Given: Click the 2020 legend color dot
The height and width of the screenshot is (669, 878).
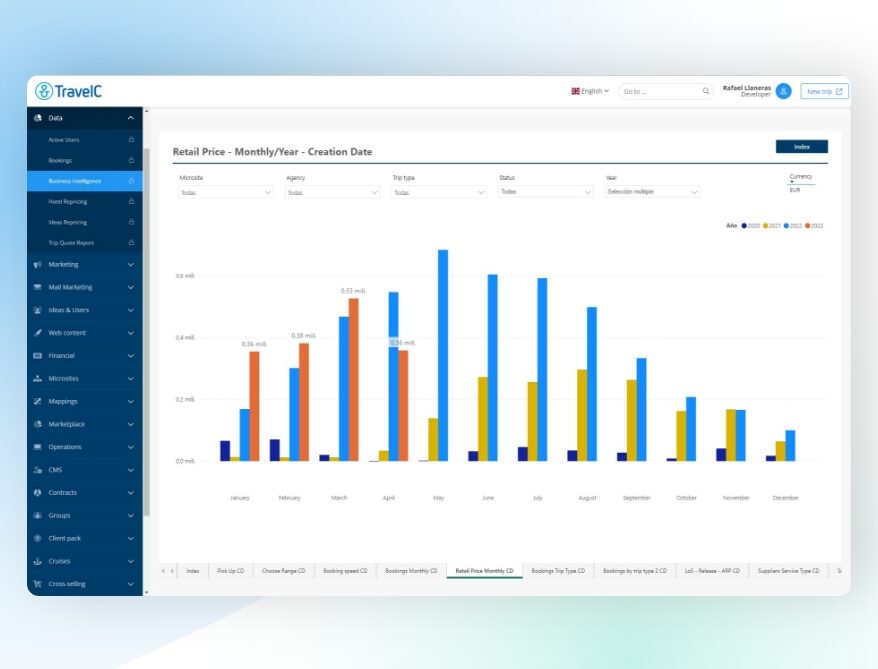Looking at the screenshot, I should point(744,226).
